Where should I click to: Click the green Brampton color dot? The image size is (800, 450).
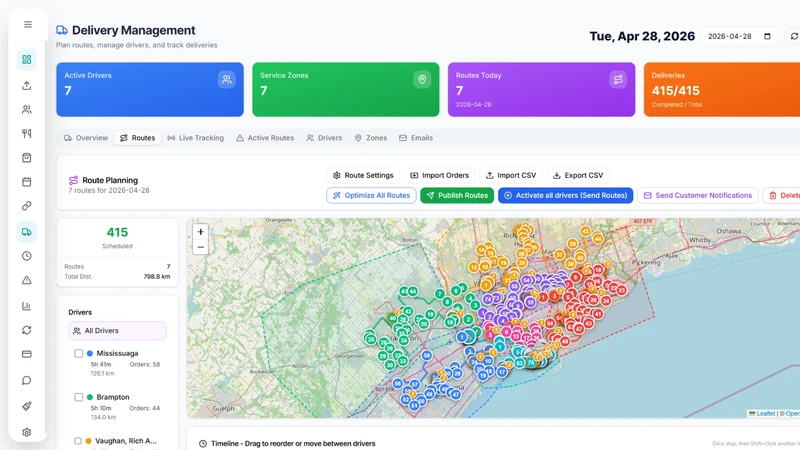point(90,397)
